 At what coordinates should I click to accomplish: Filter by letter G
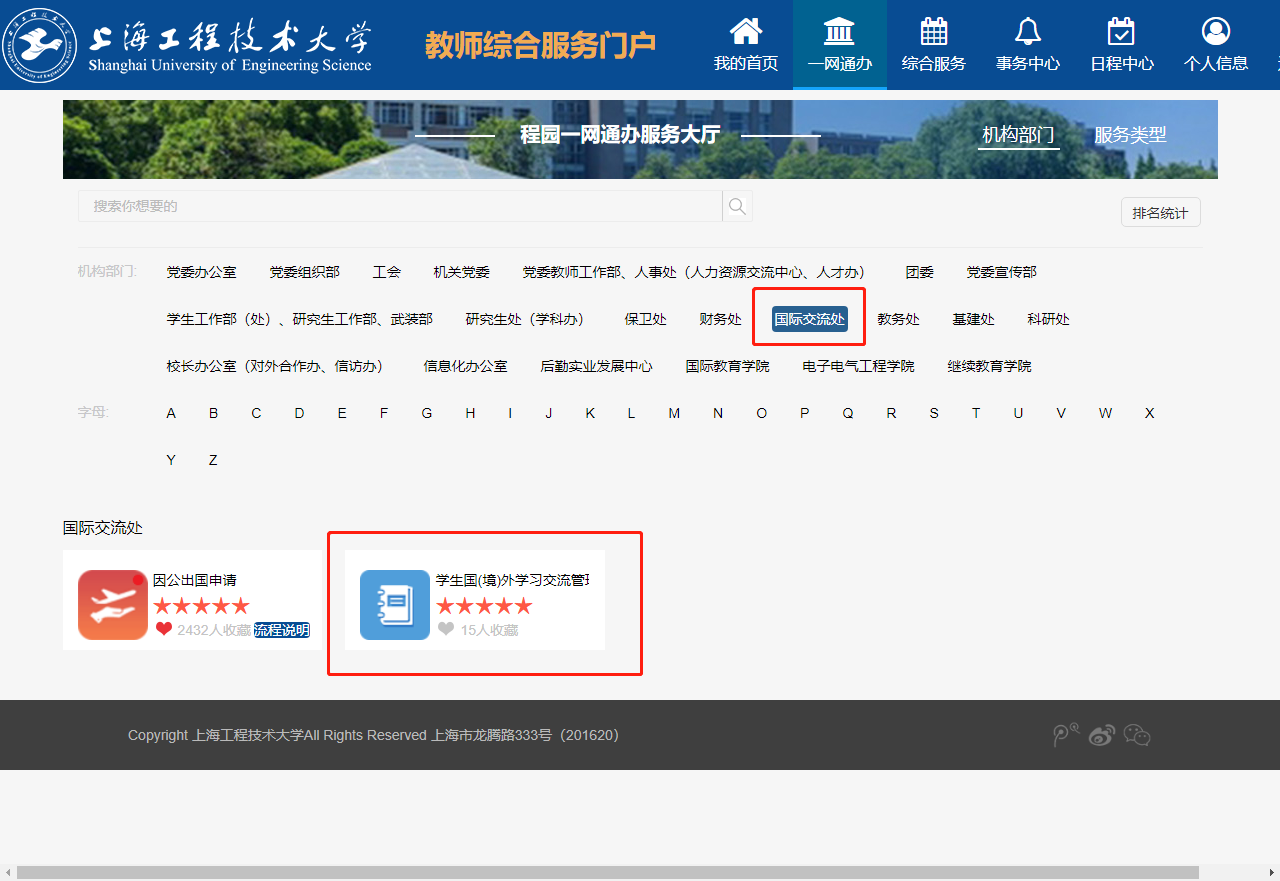tap(427, 413)
